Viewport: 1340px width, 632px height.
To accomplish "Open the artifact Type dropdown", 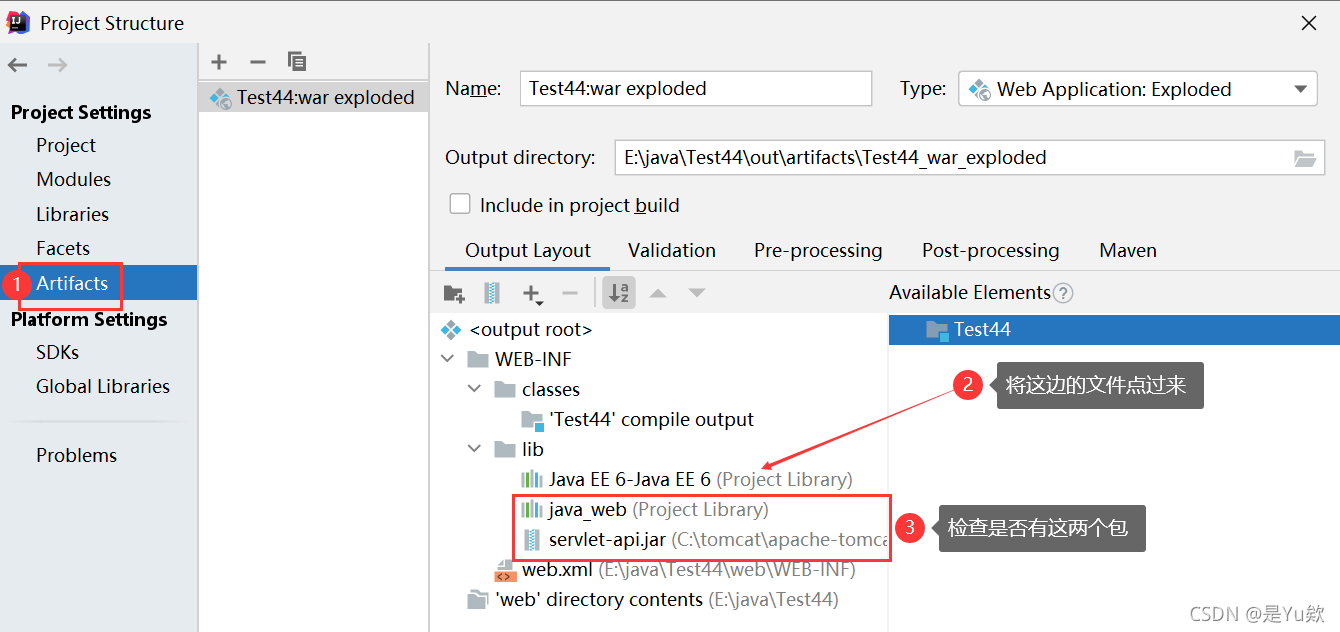I will (1138, 89).
